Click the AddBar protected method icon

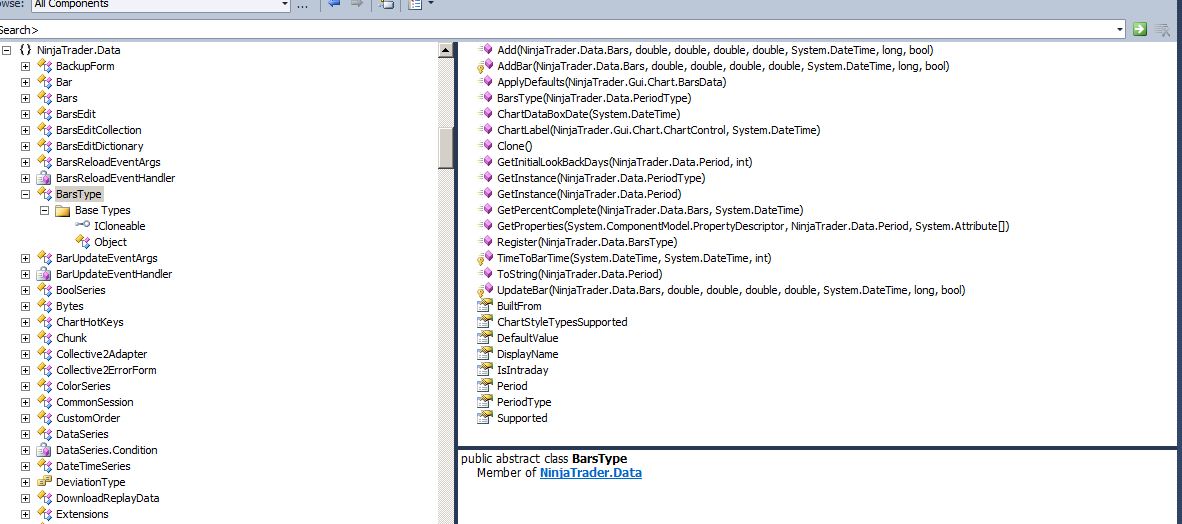click(485, 66)
